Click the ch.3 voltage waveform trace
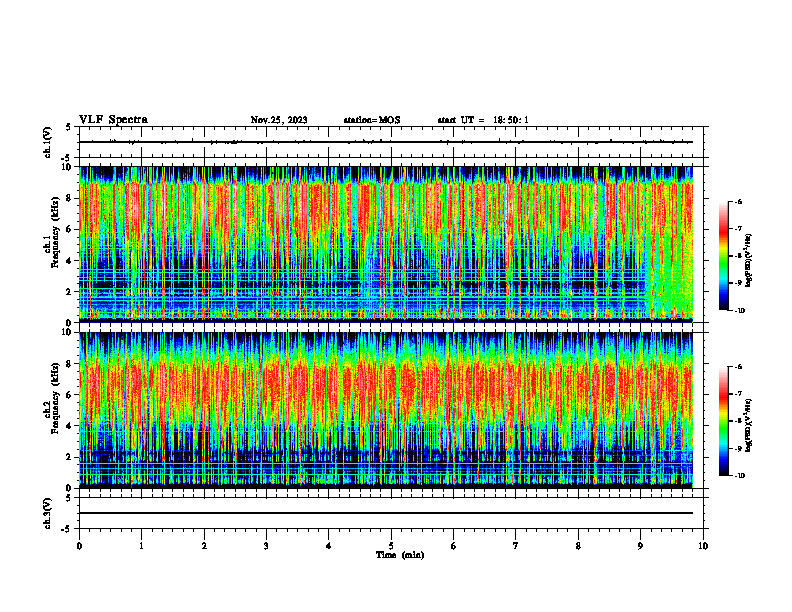 pyautogui.click(x=386, y=513)
